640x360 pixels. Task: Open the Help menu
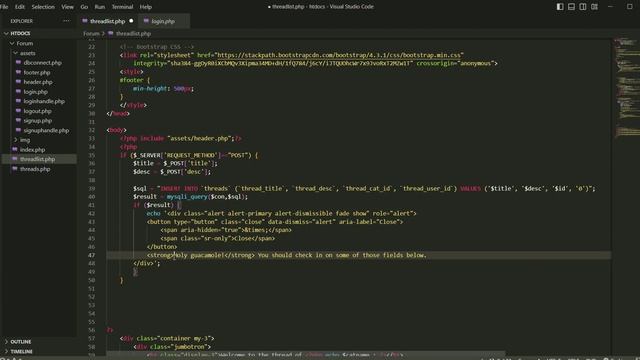[x=146, y=7]
